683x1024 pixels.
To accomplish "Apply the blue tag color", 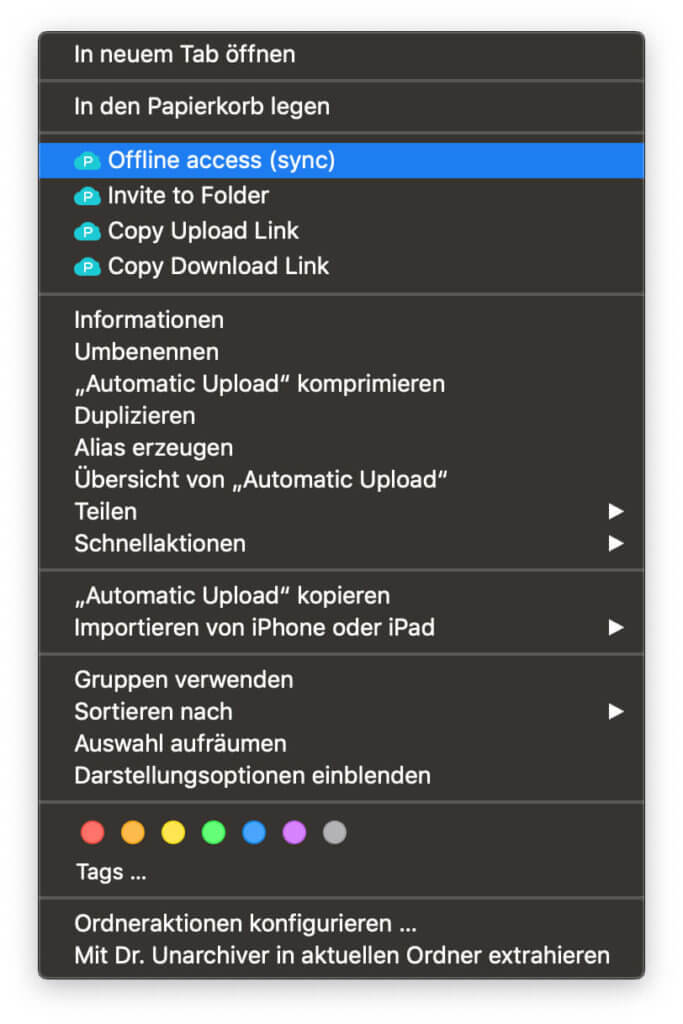I will [254, 832].
